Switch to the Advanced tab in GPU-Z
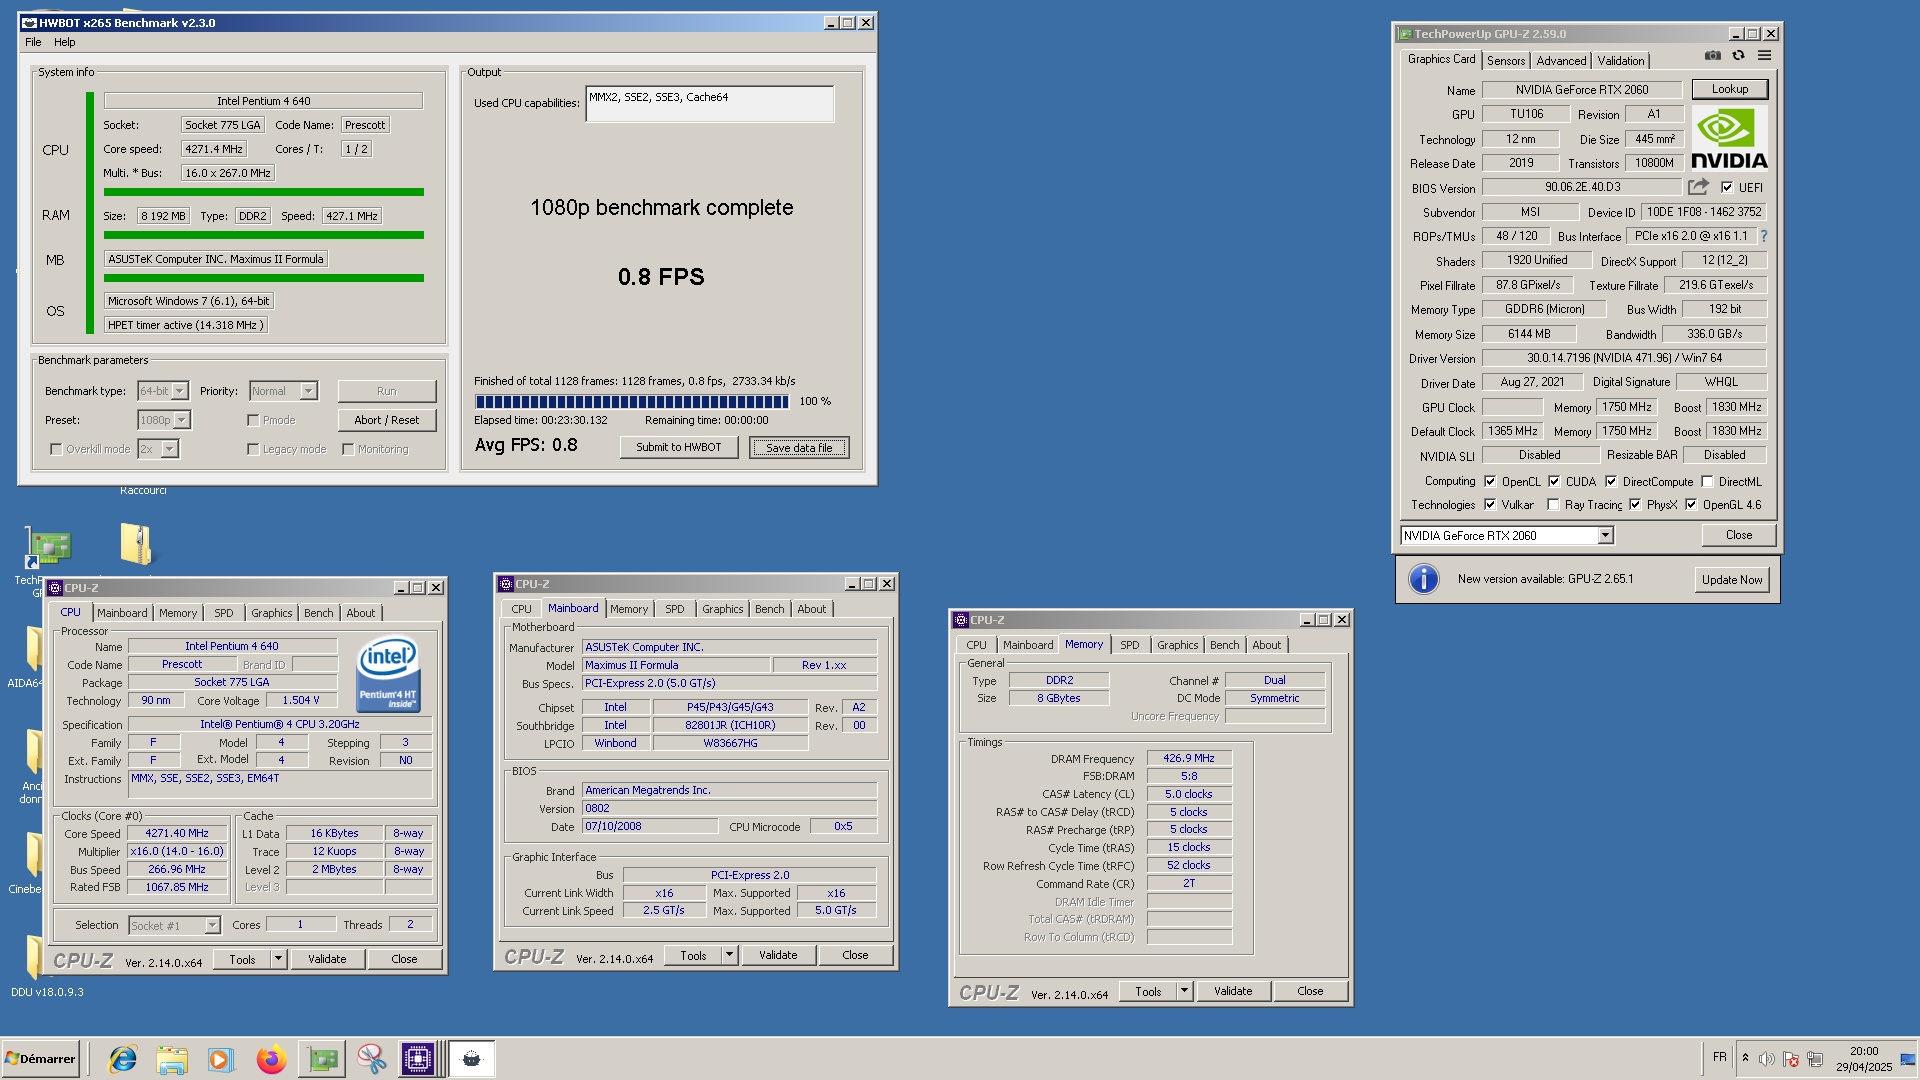 point(1561,61)
